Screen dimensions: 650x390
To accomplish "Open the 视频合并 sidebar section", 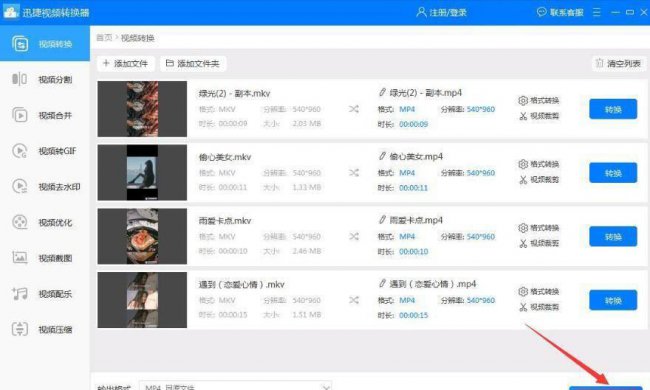I will [44, 115].
